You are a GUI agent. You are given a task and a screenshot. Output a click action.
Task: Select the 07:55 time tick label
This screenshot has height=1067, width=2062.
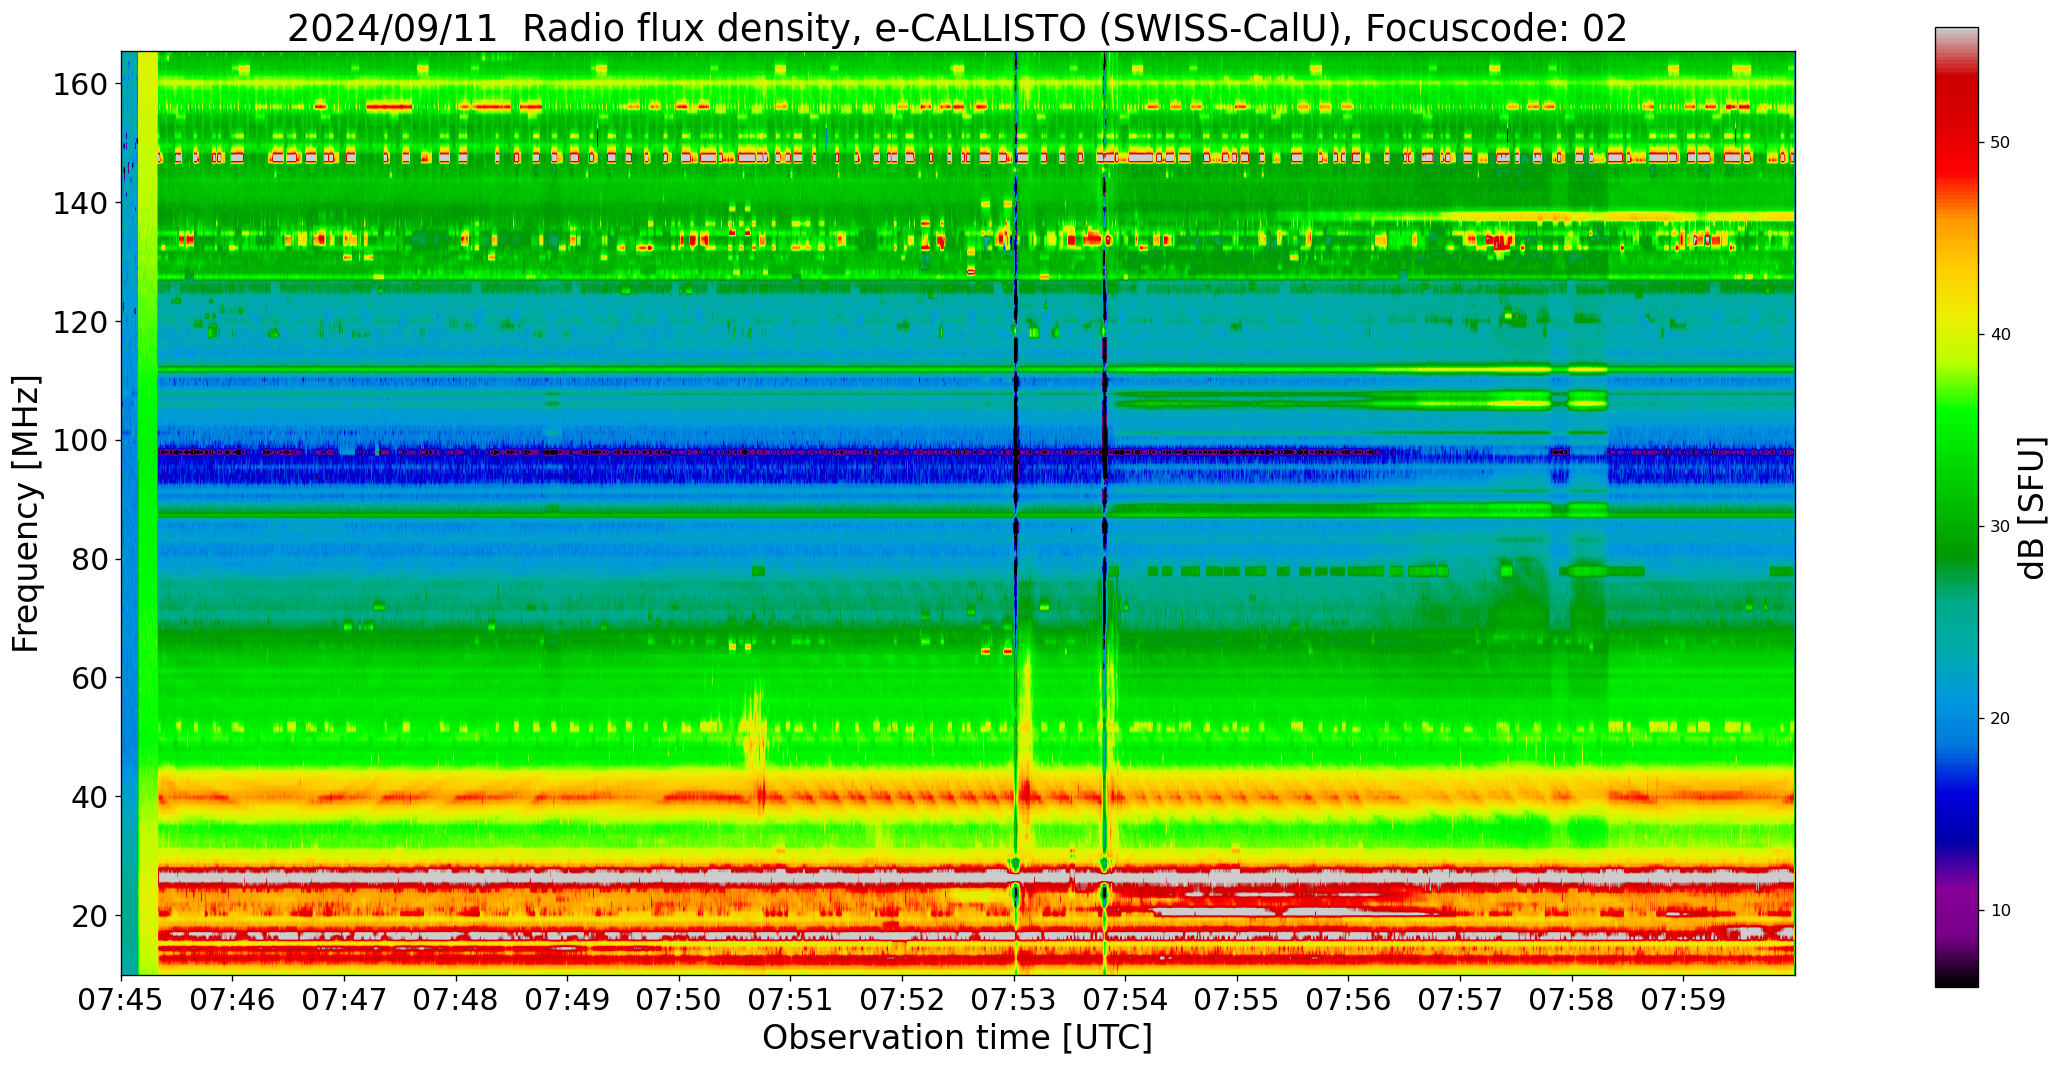pyautogui.click(x=1237, y=1000)
